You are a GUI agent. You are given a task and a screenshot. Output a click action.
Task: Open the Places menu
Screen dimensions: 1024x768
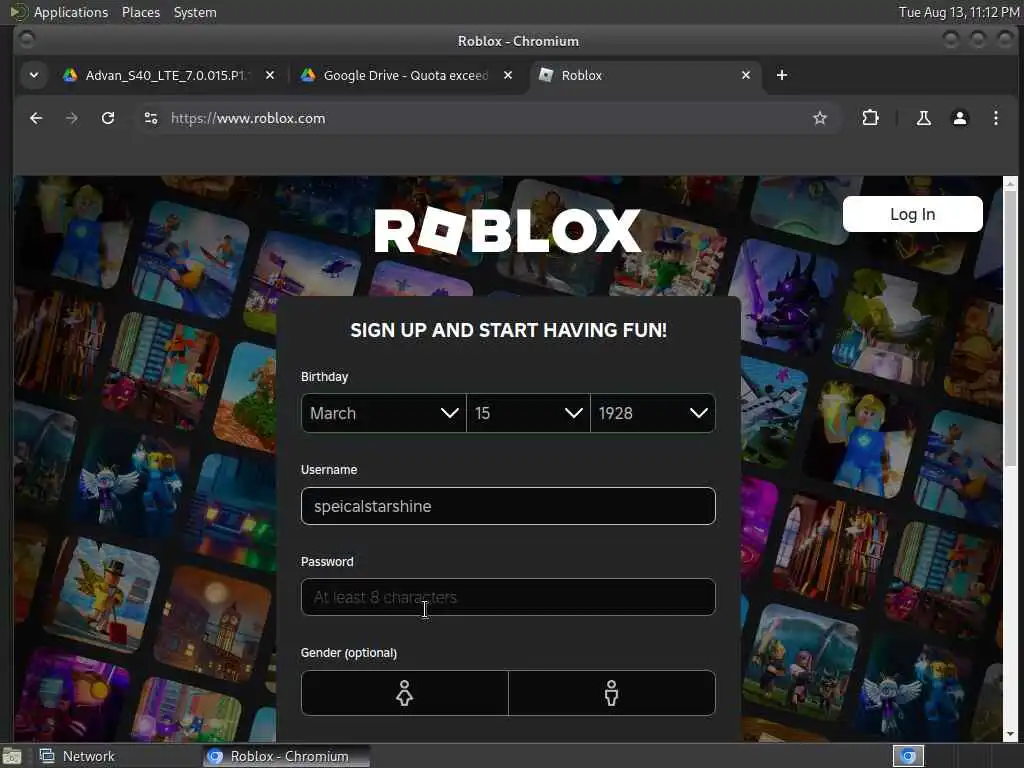[141, 12]
